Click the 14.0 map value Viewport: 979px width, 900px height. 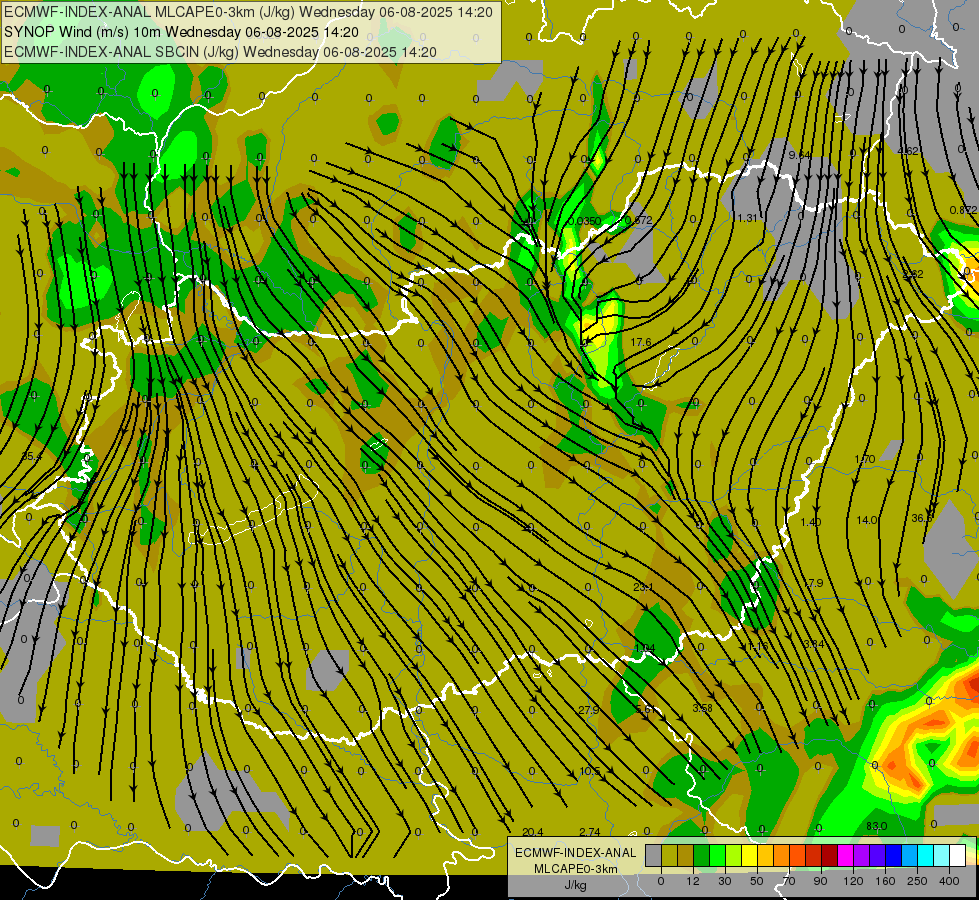(867, 520)
